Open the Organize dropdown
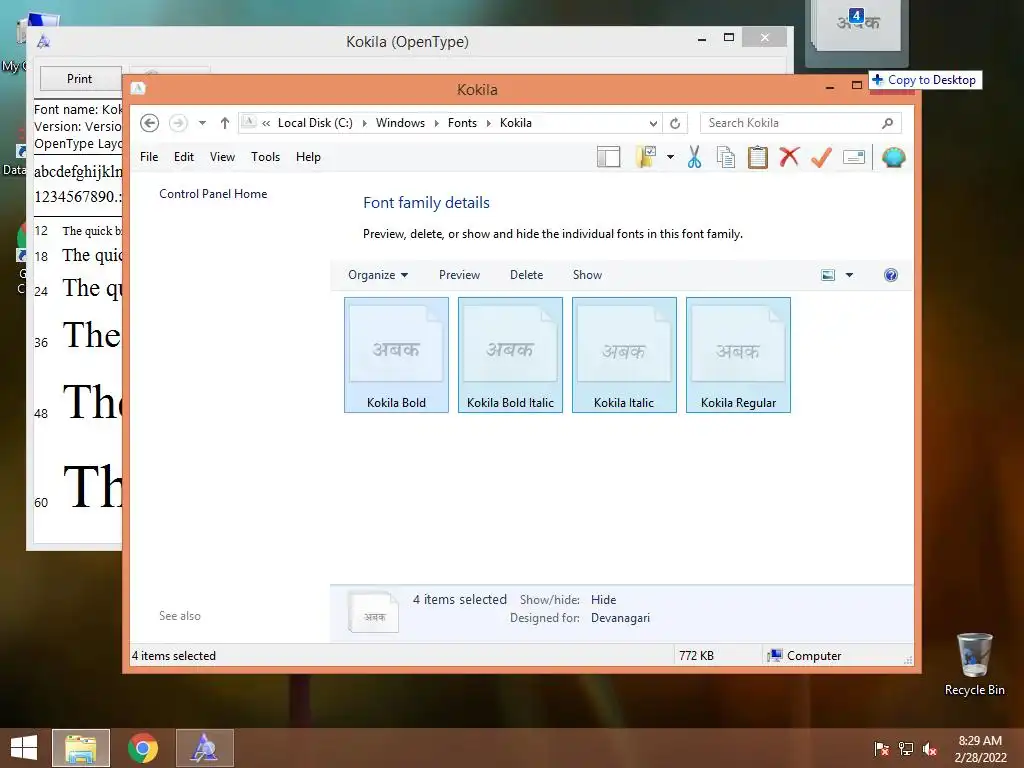Screen dimensions: 1024x768 378,275
